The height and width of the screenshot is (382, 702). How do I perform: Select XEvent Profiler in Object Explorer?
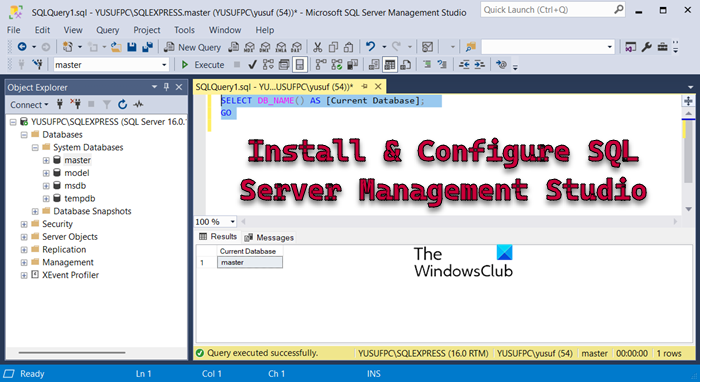tap(70, 275)
